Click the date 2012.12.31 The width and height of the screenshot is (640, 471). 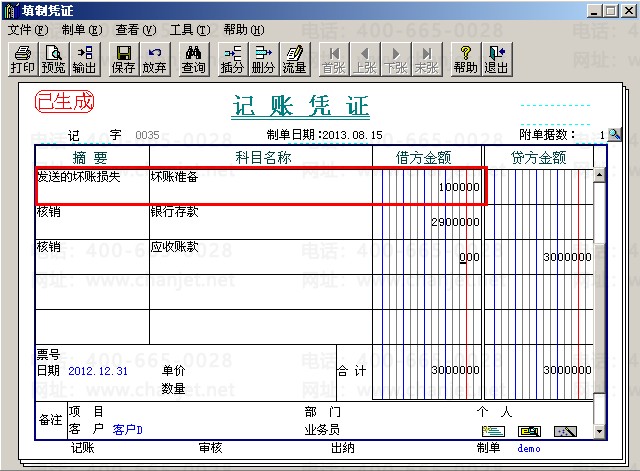[98, 371]
